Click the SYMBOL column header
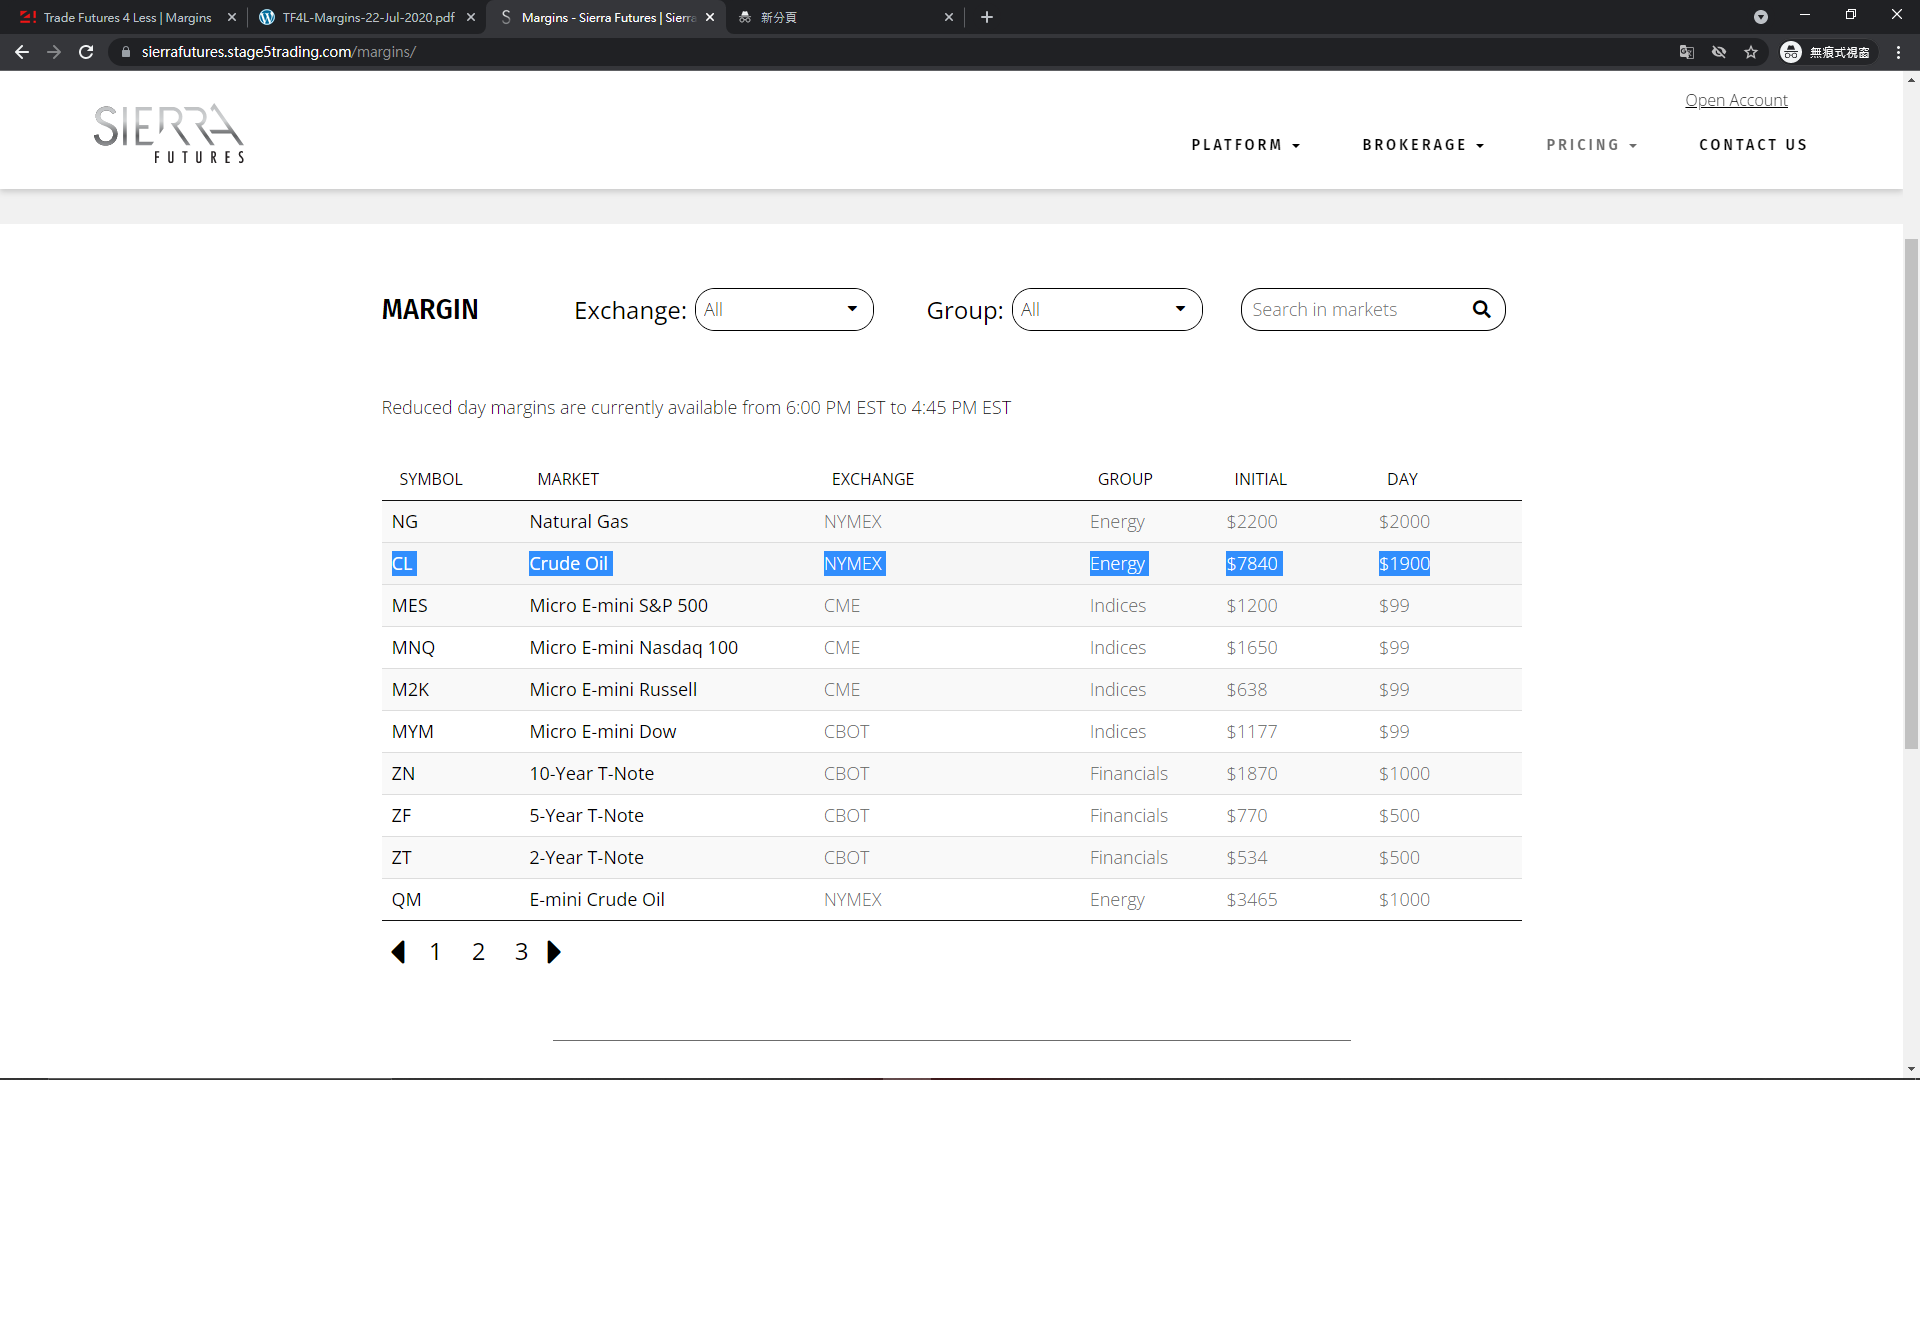 tap(431, 479)
